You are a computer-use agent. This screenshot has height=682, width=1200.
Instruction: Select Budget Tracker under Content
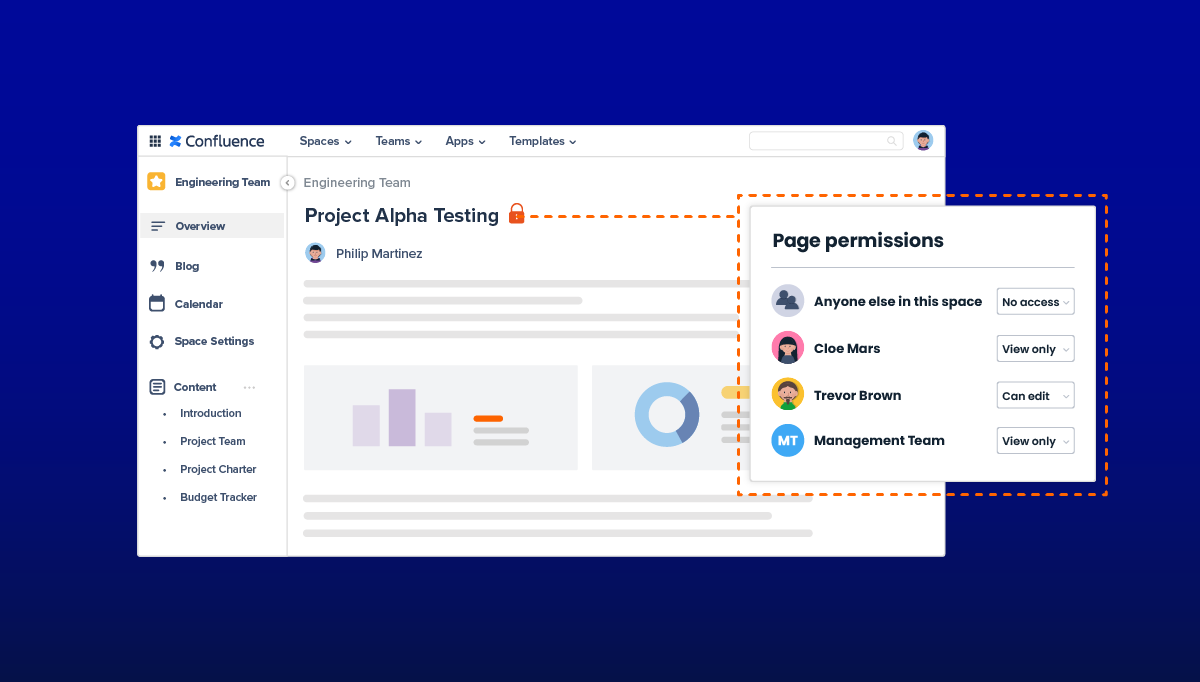click(218, 497)
